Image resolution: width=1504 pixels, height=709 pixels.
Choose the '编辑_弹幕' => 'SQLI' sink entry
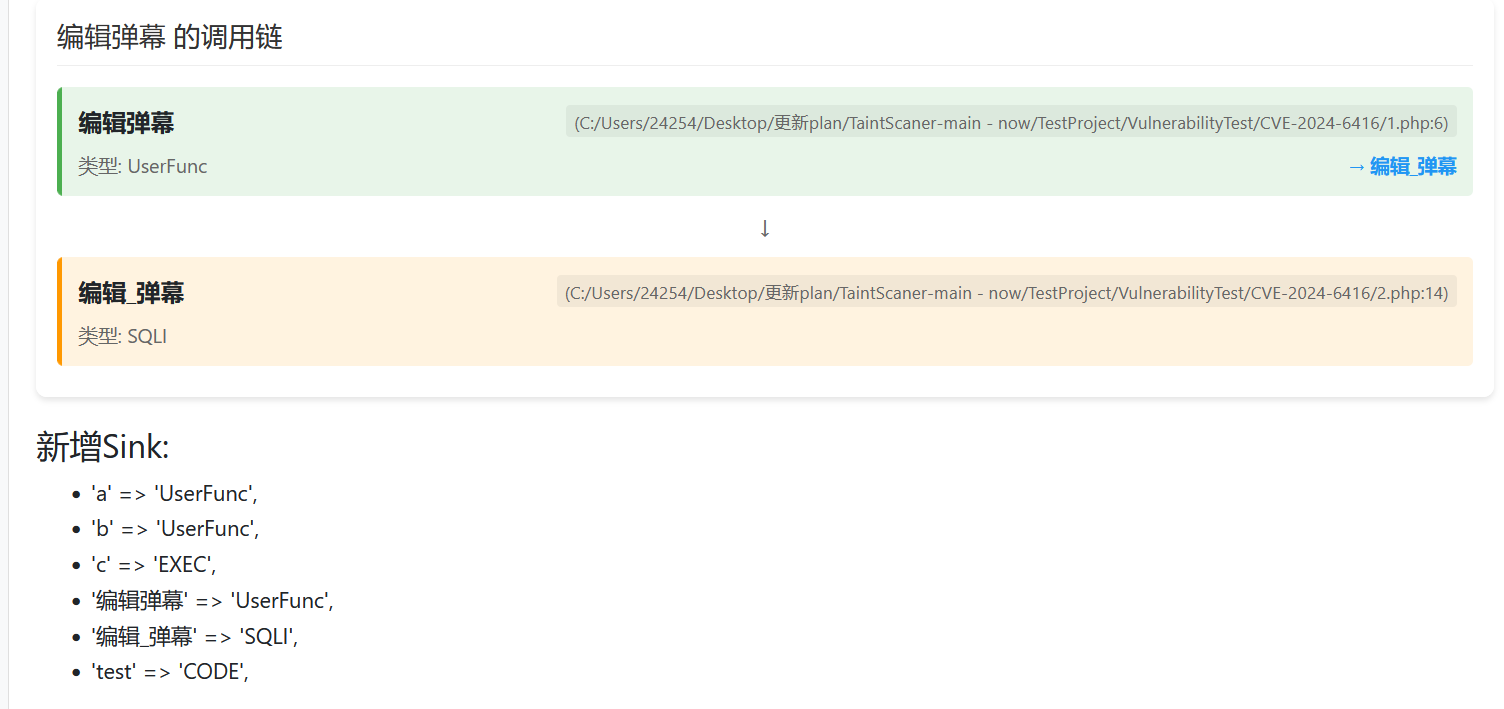(194, 637)
